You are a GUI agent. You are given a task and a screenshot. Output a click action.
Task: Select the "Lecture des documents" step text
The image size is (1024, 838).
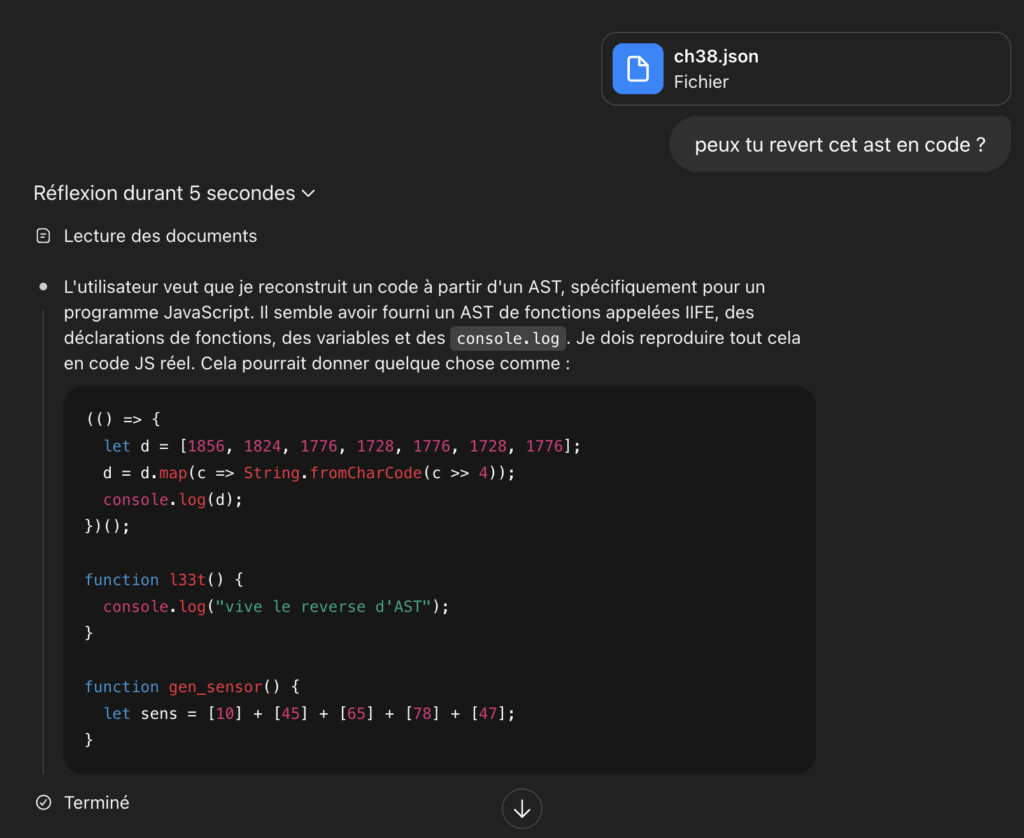(x=160, y=236)
